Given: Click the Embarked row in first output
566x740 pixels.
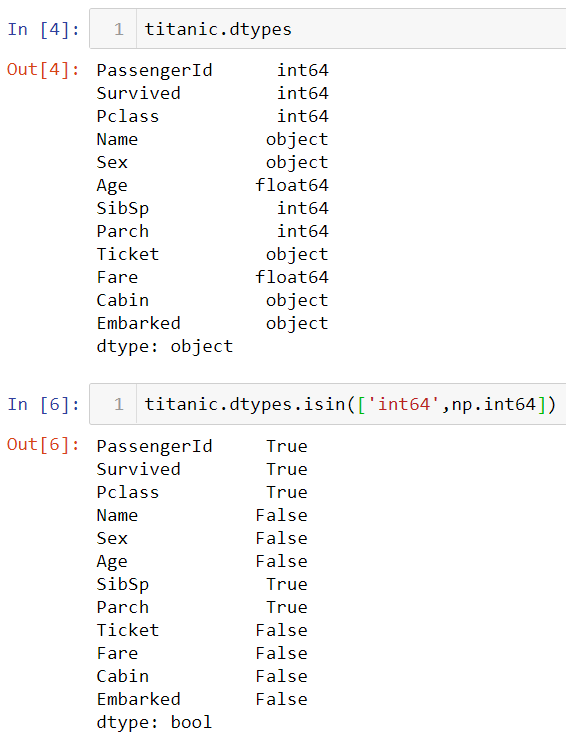Looking at the screenshot, I should click(x=212, y=323).
